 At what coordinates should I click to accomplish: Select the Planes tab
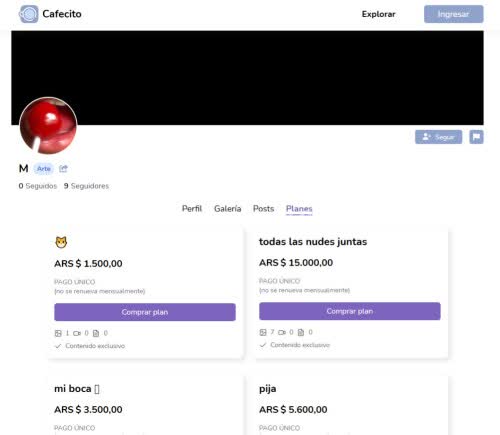[x=299, y=209]
